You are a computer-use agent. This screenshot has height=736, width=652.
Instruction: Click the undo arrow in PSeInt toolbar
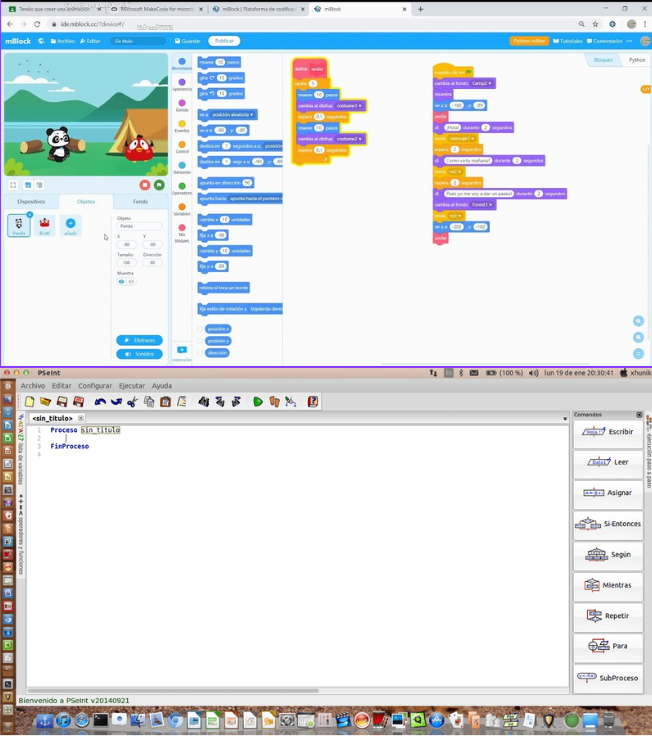point(100,402)
